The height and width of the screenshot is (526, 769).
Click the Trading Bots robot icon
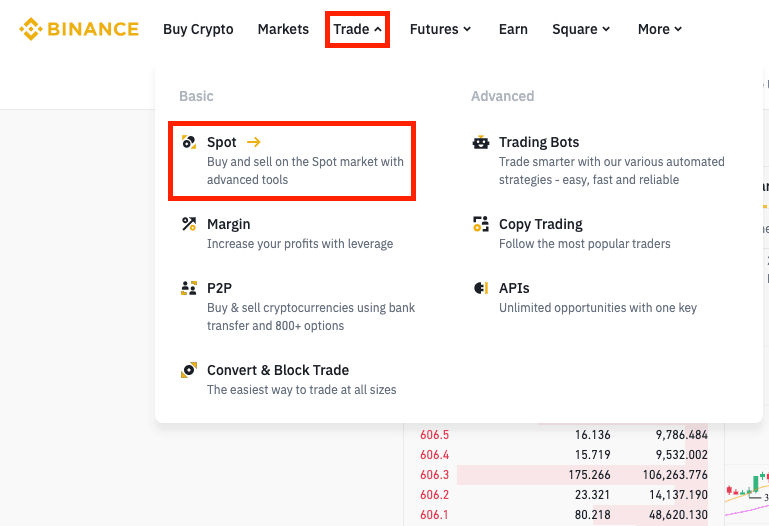tap(481, 143)
